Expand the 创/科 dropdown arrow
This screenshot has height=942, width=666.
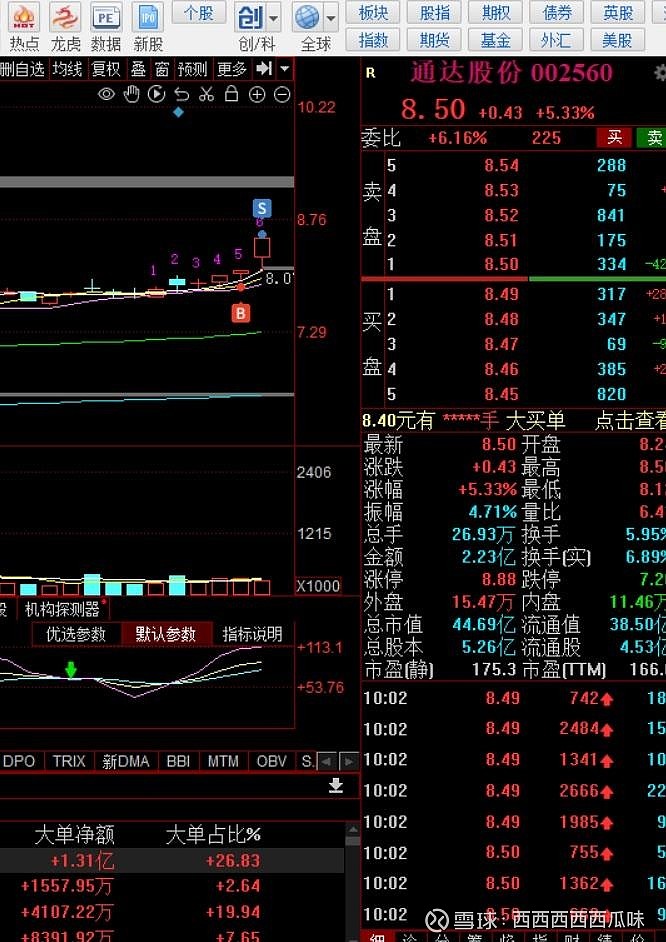pos(274,19)
